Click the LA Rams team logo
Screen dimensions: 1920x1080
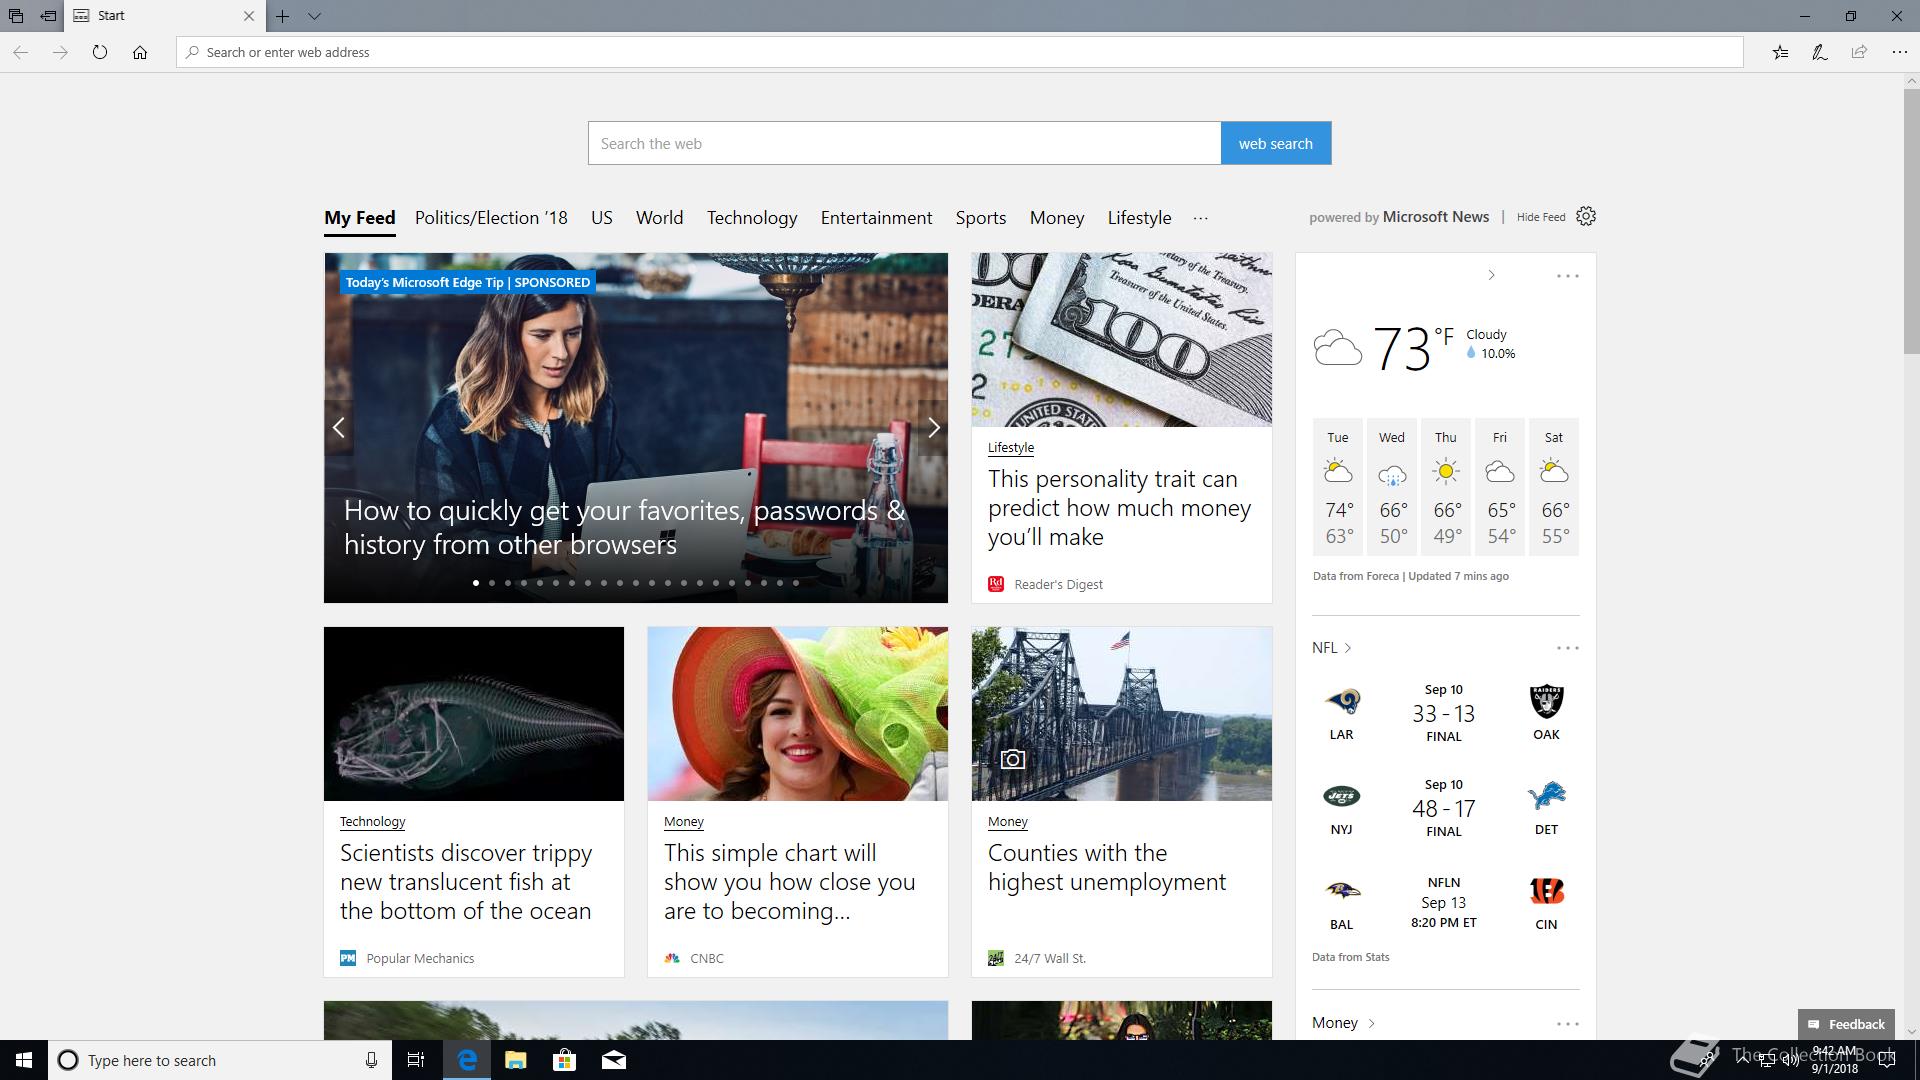tap(1341, 701)
